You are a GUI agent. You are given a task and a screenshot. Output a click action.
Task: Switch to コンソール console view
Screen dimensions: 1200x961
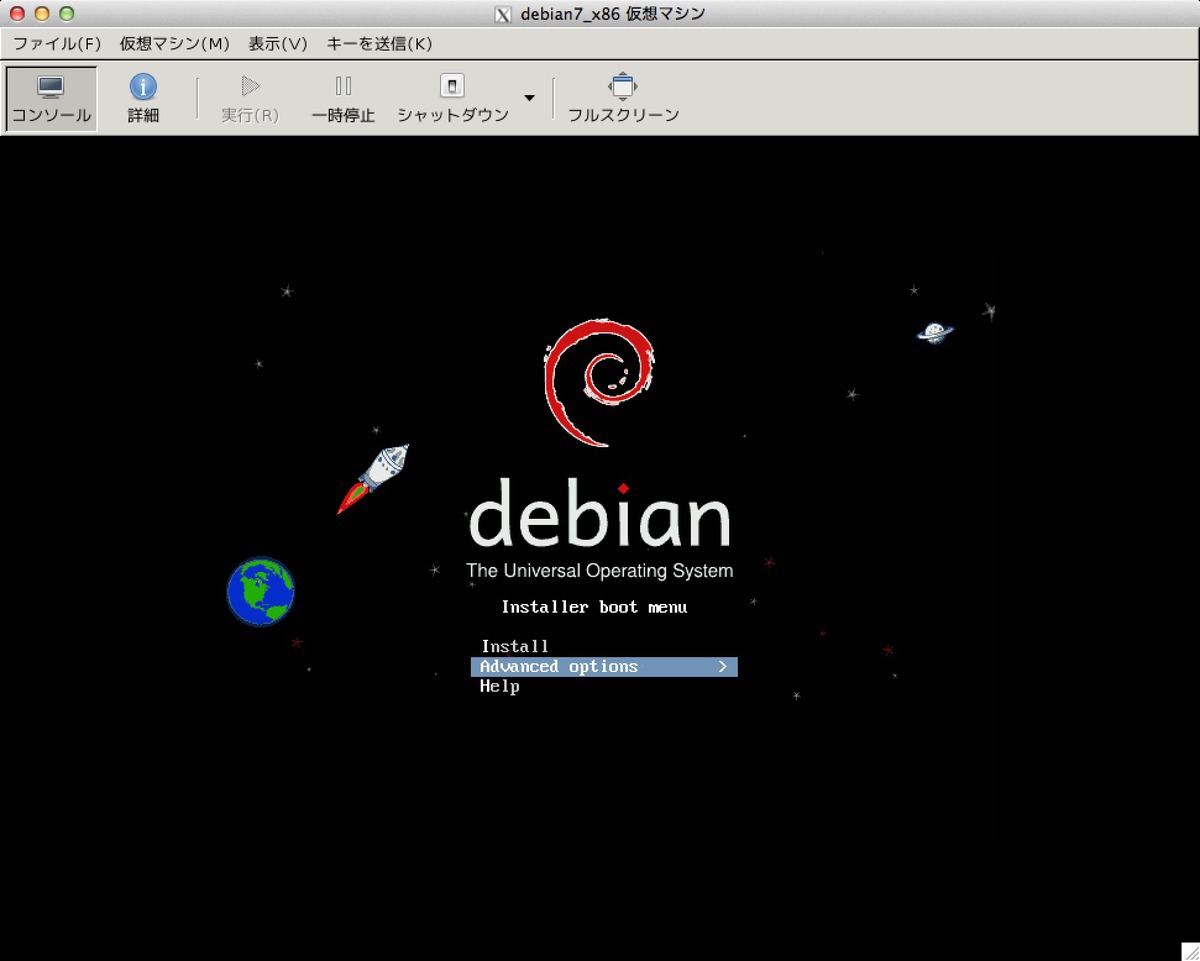pos(51,99)
